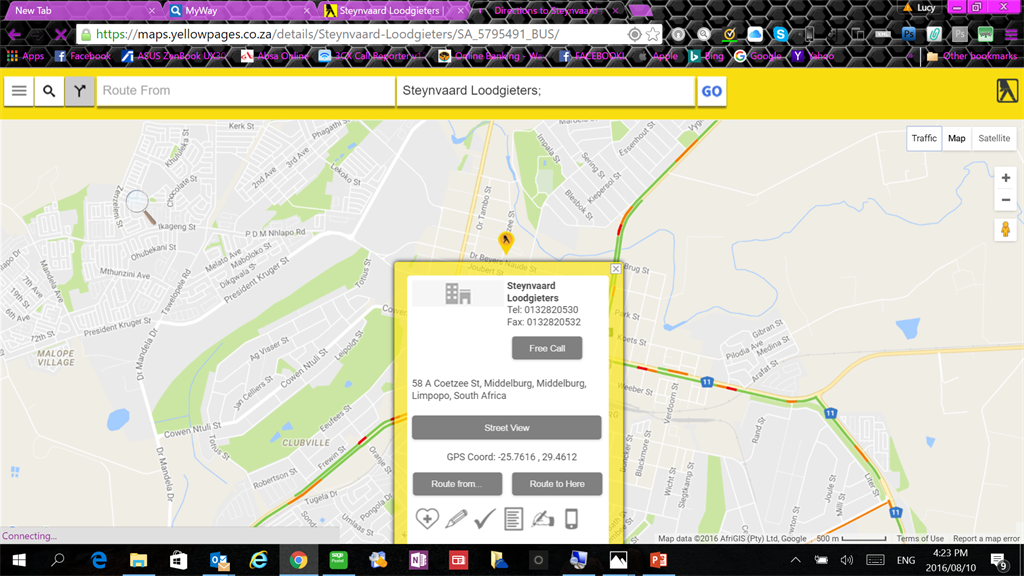Focus the Route From input field
The height and width of the screenshot is (576, 1024).
click(246, 91)
